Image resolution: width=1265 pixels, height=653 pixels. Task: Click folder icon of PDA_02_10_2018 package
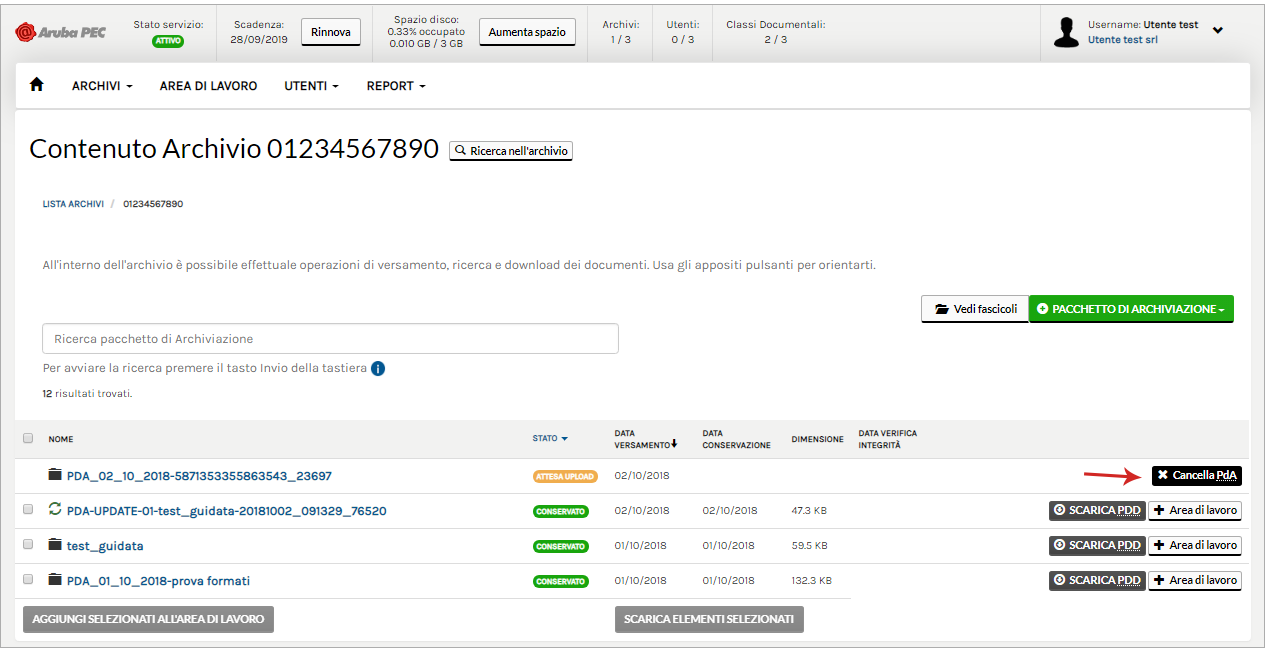point(55,475)
